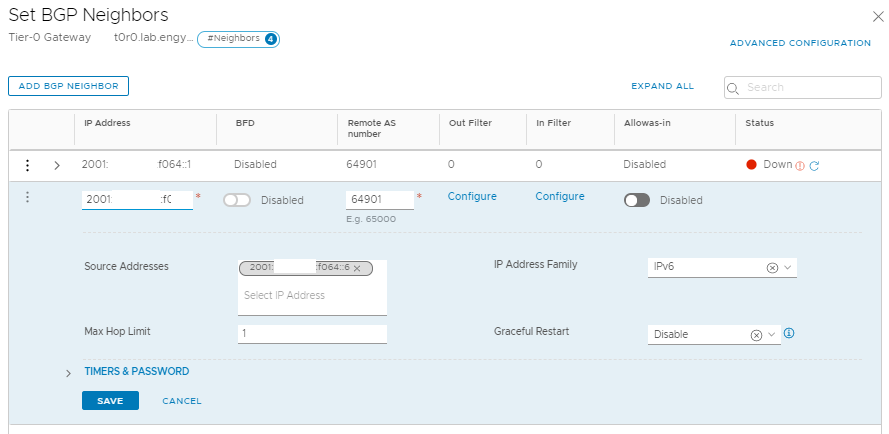Clear the Graceful Restart selection
The image size is (889, 434).
(x=756, y=334)
